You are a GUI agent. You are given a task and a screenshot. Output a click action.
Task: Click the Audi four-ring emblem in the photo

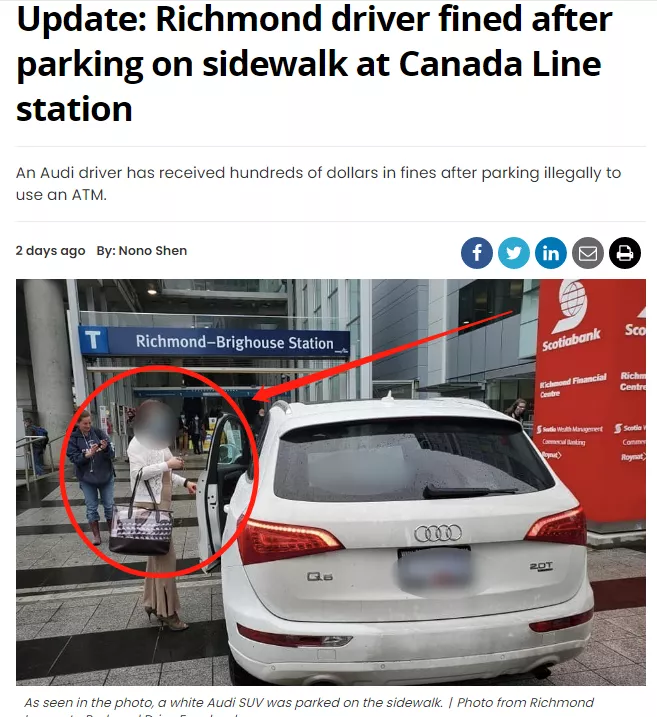(438, 533)
